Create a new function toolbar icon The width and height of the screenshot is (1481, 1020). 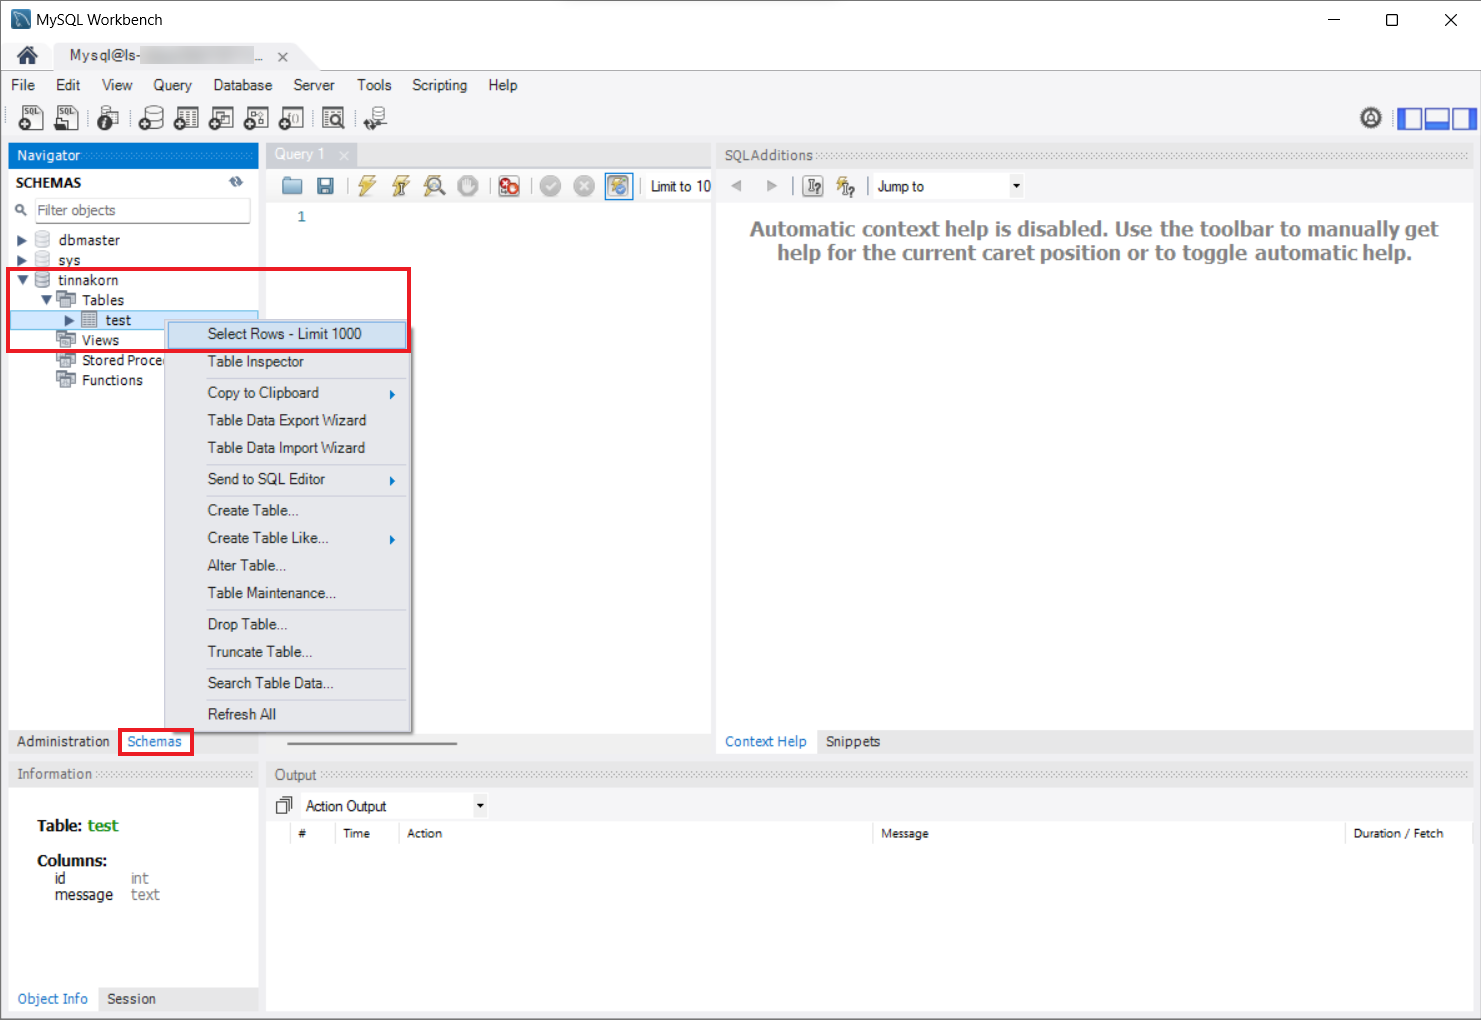click(x=291, y=118)
